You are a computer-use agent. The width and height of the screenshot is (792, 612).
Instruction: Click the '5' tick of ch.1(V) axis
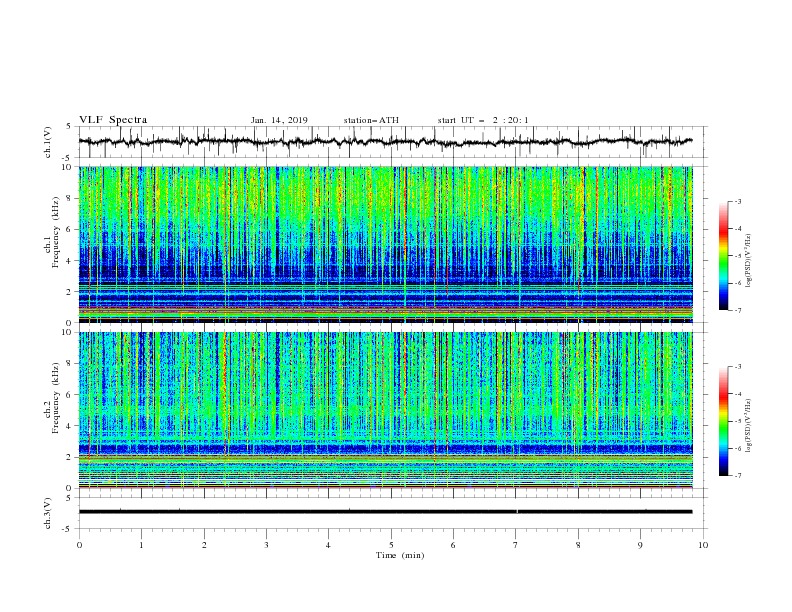[70, 127]
